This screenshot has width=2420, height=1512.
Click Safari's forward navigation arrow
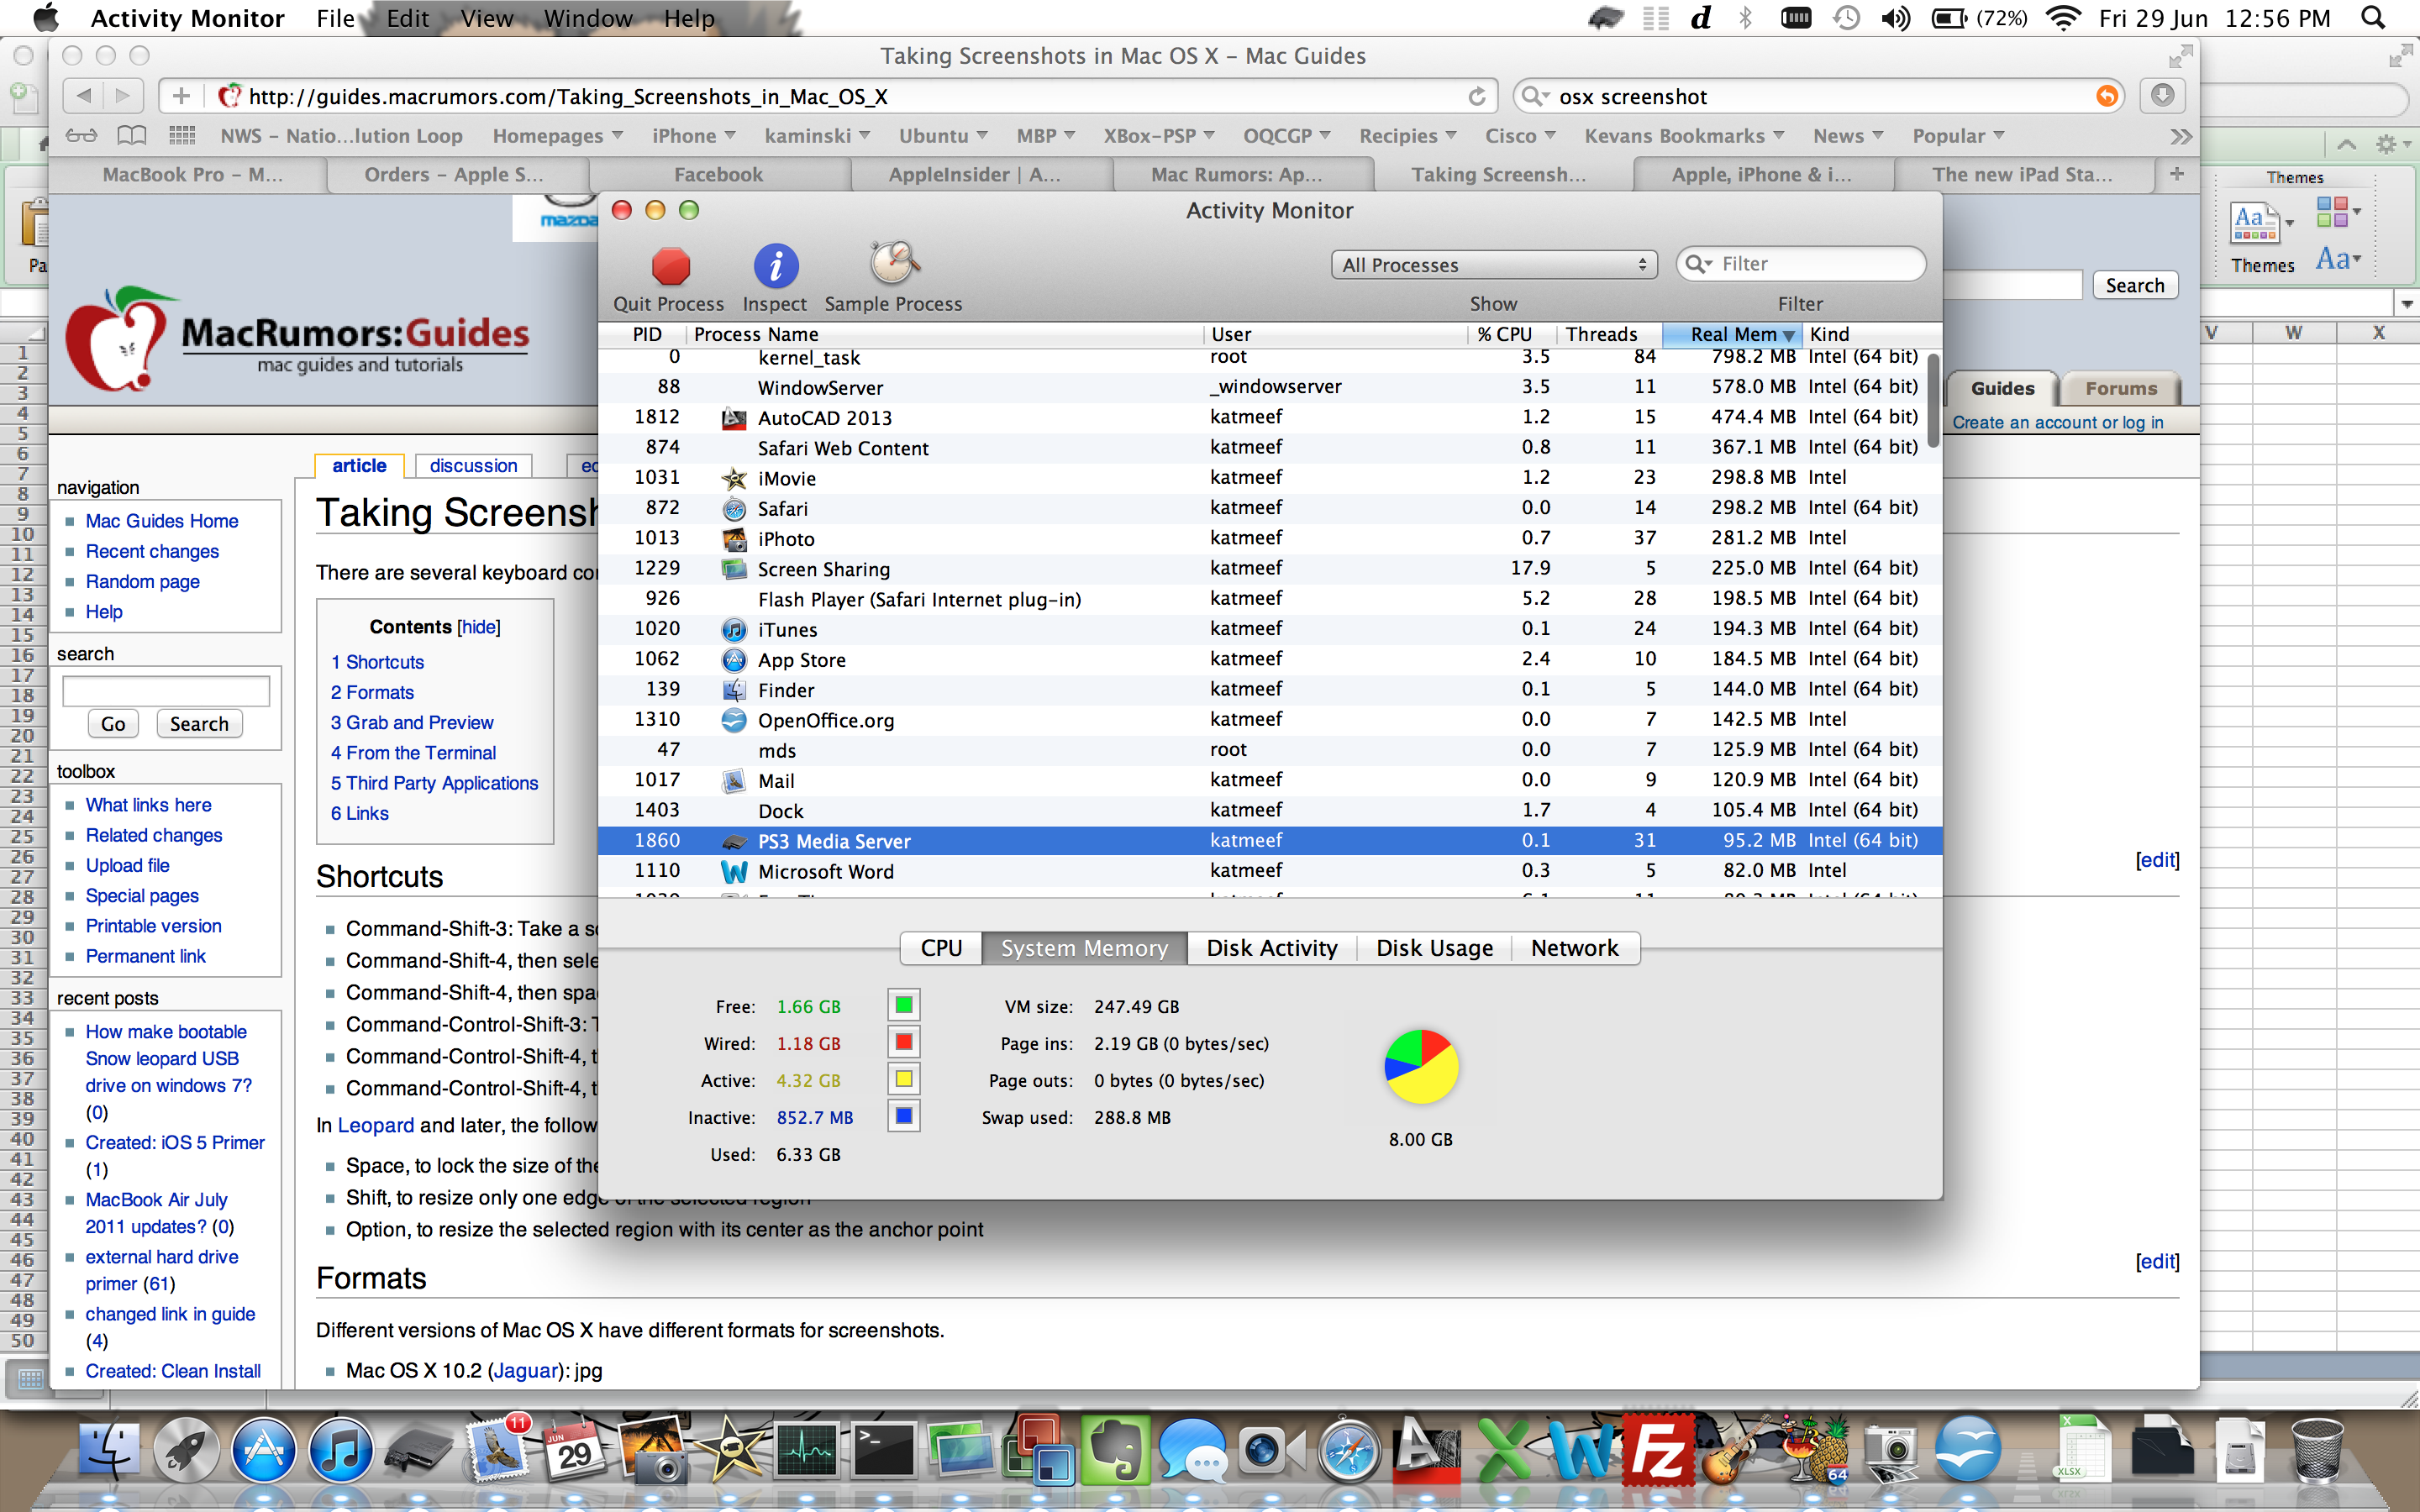123,96
